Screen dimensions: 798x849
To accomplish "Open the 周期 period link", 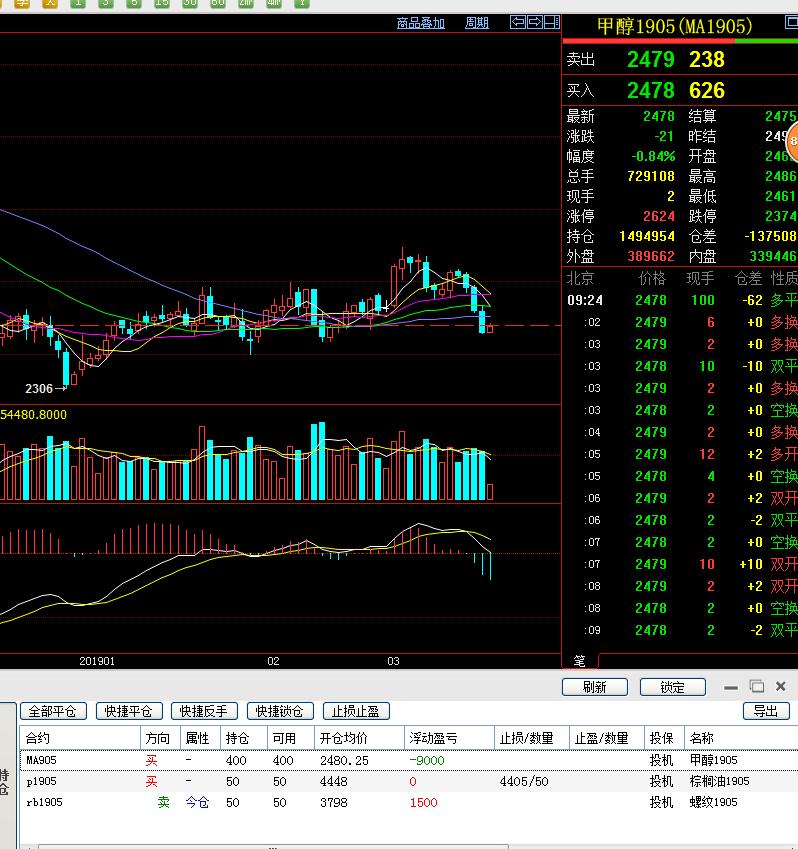I will pos(476,23).
